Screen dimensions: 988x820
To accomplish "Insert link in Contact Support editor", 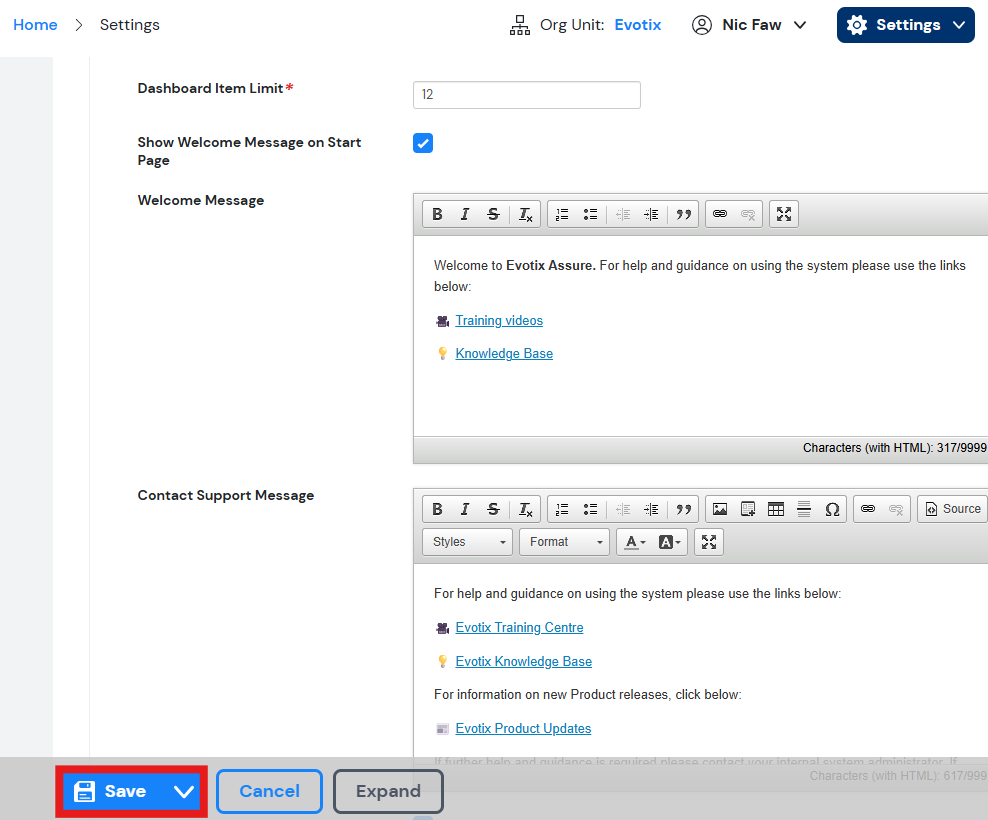I will click(x=868, y=509).
